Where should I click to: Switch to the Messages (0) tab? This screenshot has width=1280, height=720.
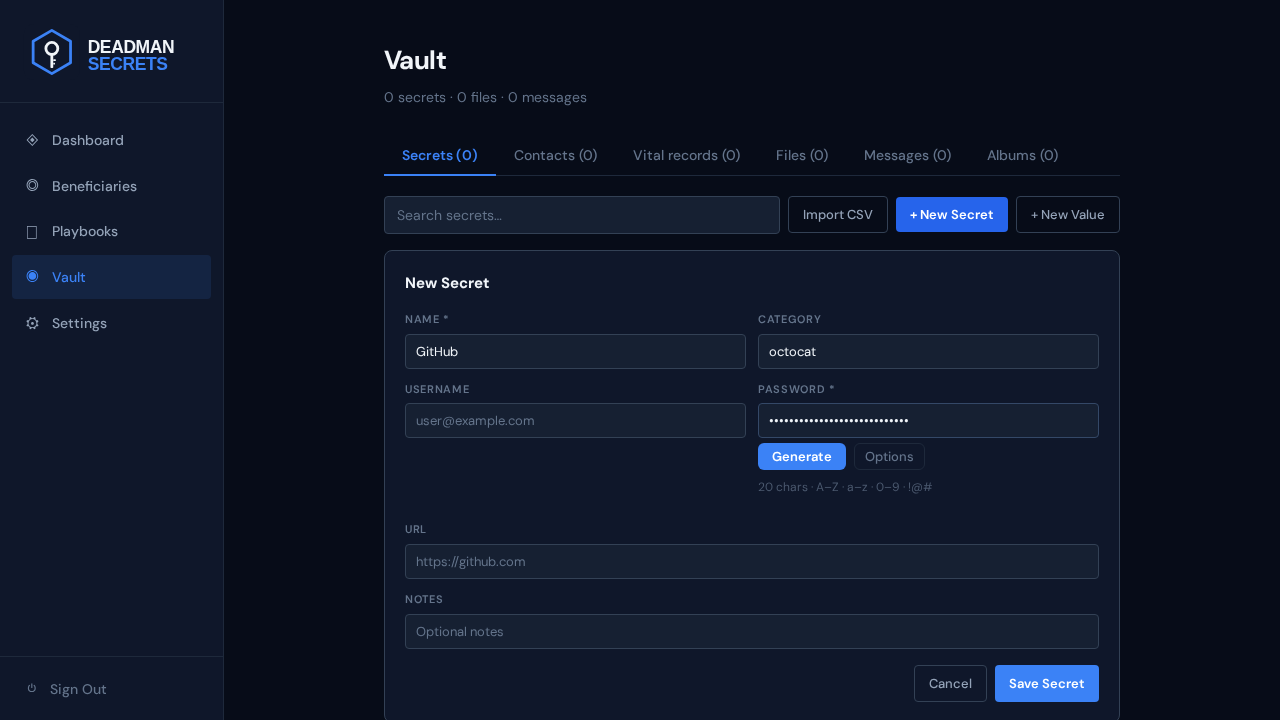tap(907, 155)
